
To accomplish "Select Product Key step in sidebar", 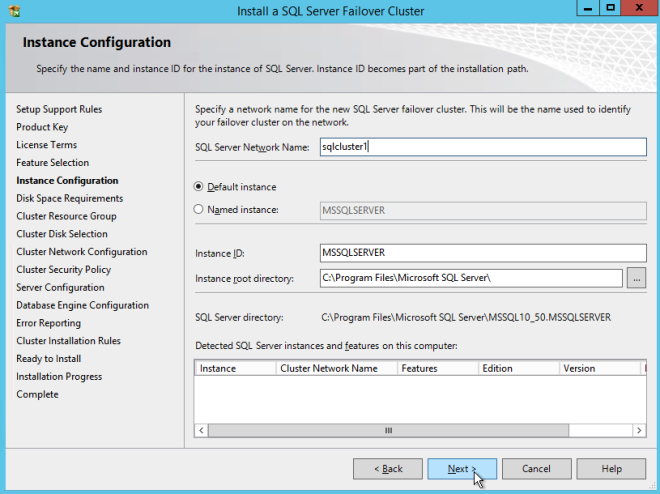I will click(42, 127).
